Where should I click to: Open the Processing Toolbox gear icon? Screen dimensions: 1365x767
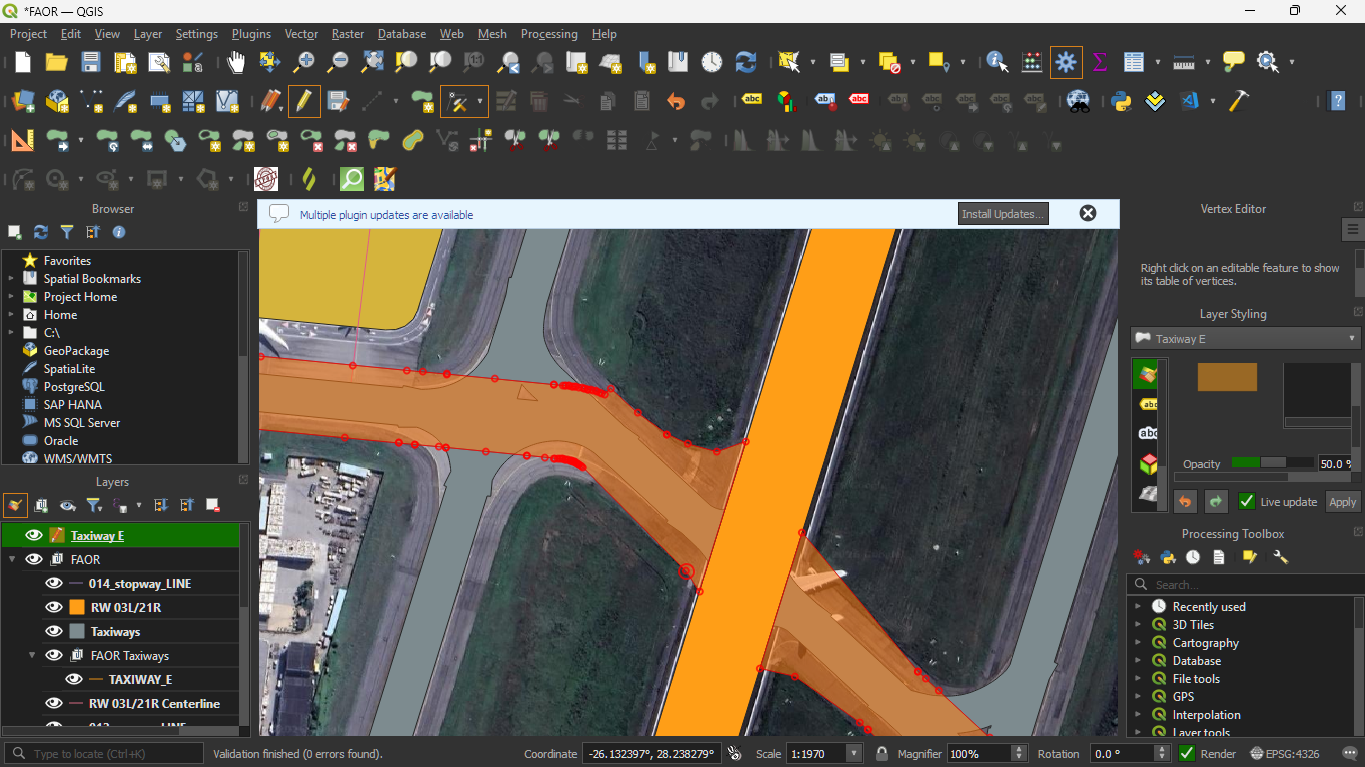1066,62
